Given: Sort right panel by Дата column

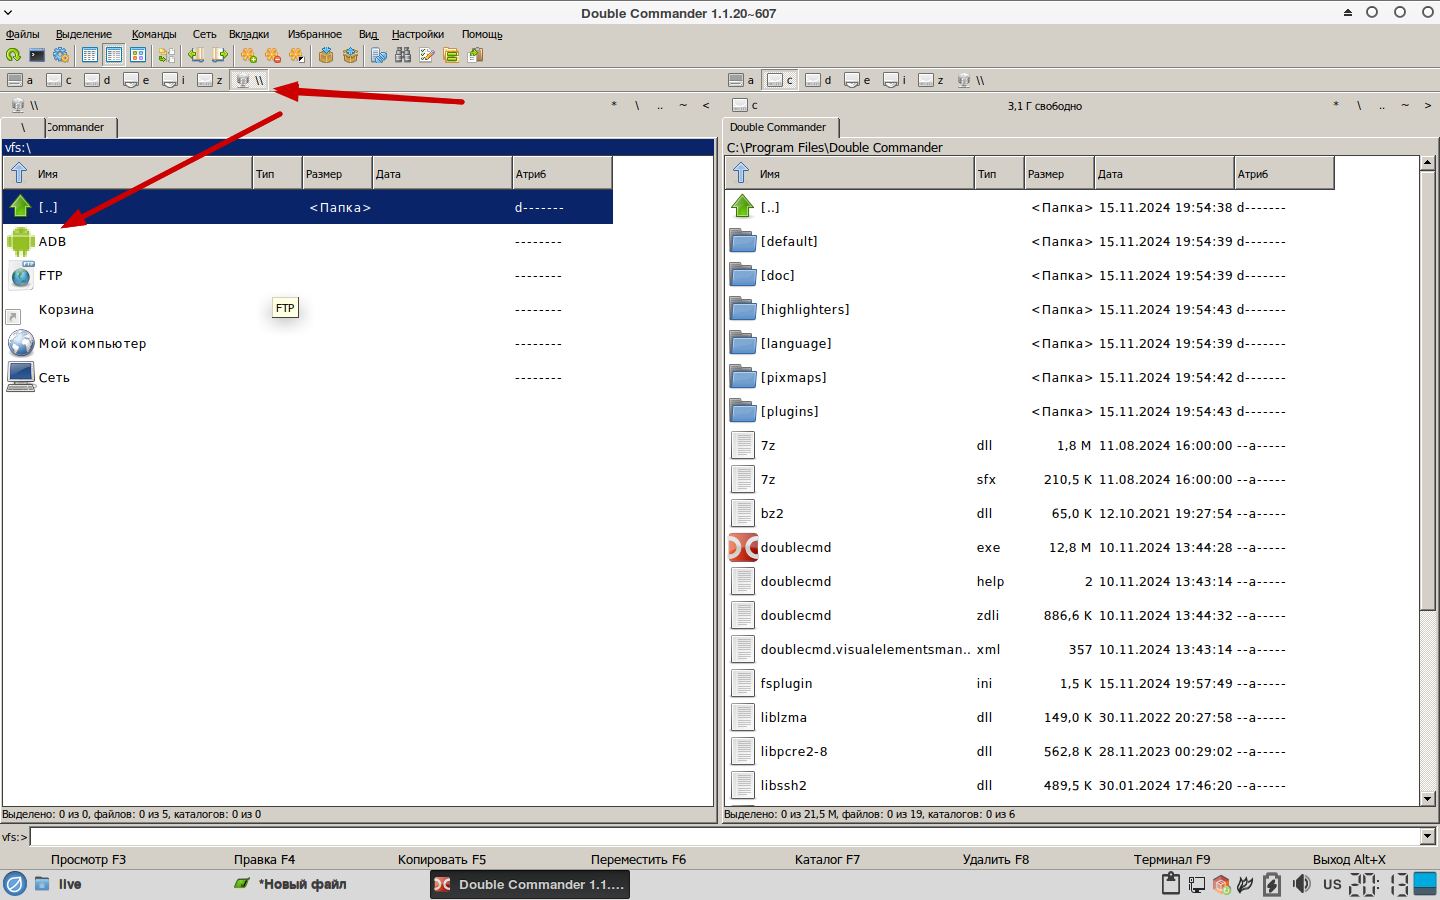Looking at the screenshot, I should pyautogui.click(x=1164, y=173).
